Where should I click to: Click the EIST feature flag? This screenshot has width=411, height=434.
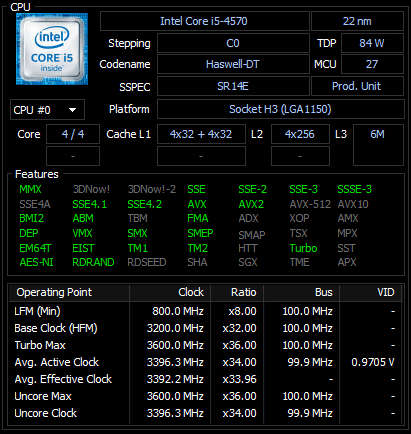tap(84, 248)
